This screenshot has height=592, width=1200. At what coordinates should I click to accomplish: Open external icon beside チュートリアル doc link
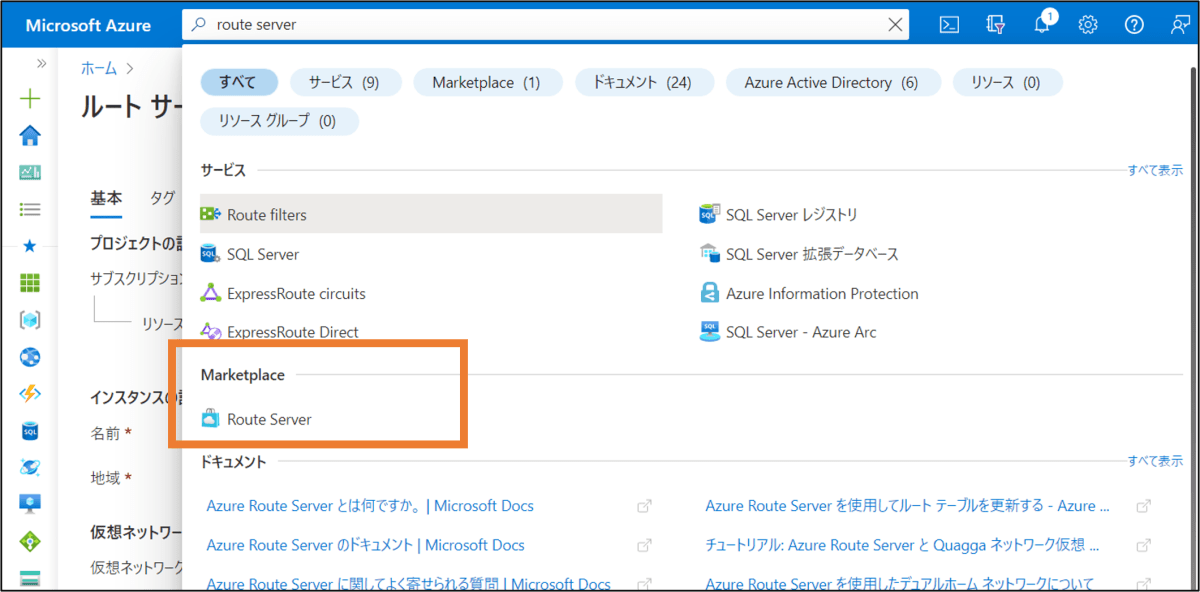click(x=1143, y=545)
